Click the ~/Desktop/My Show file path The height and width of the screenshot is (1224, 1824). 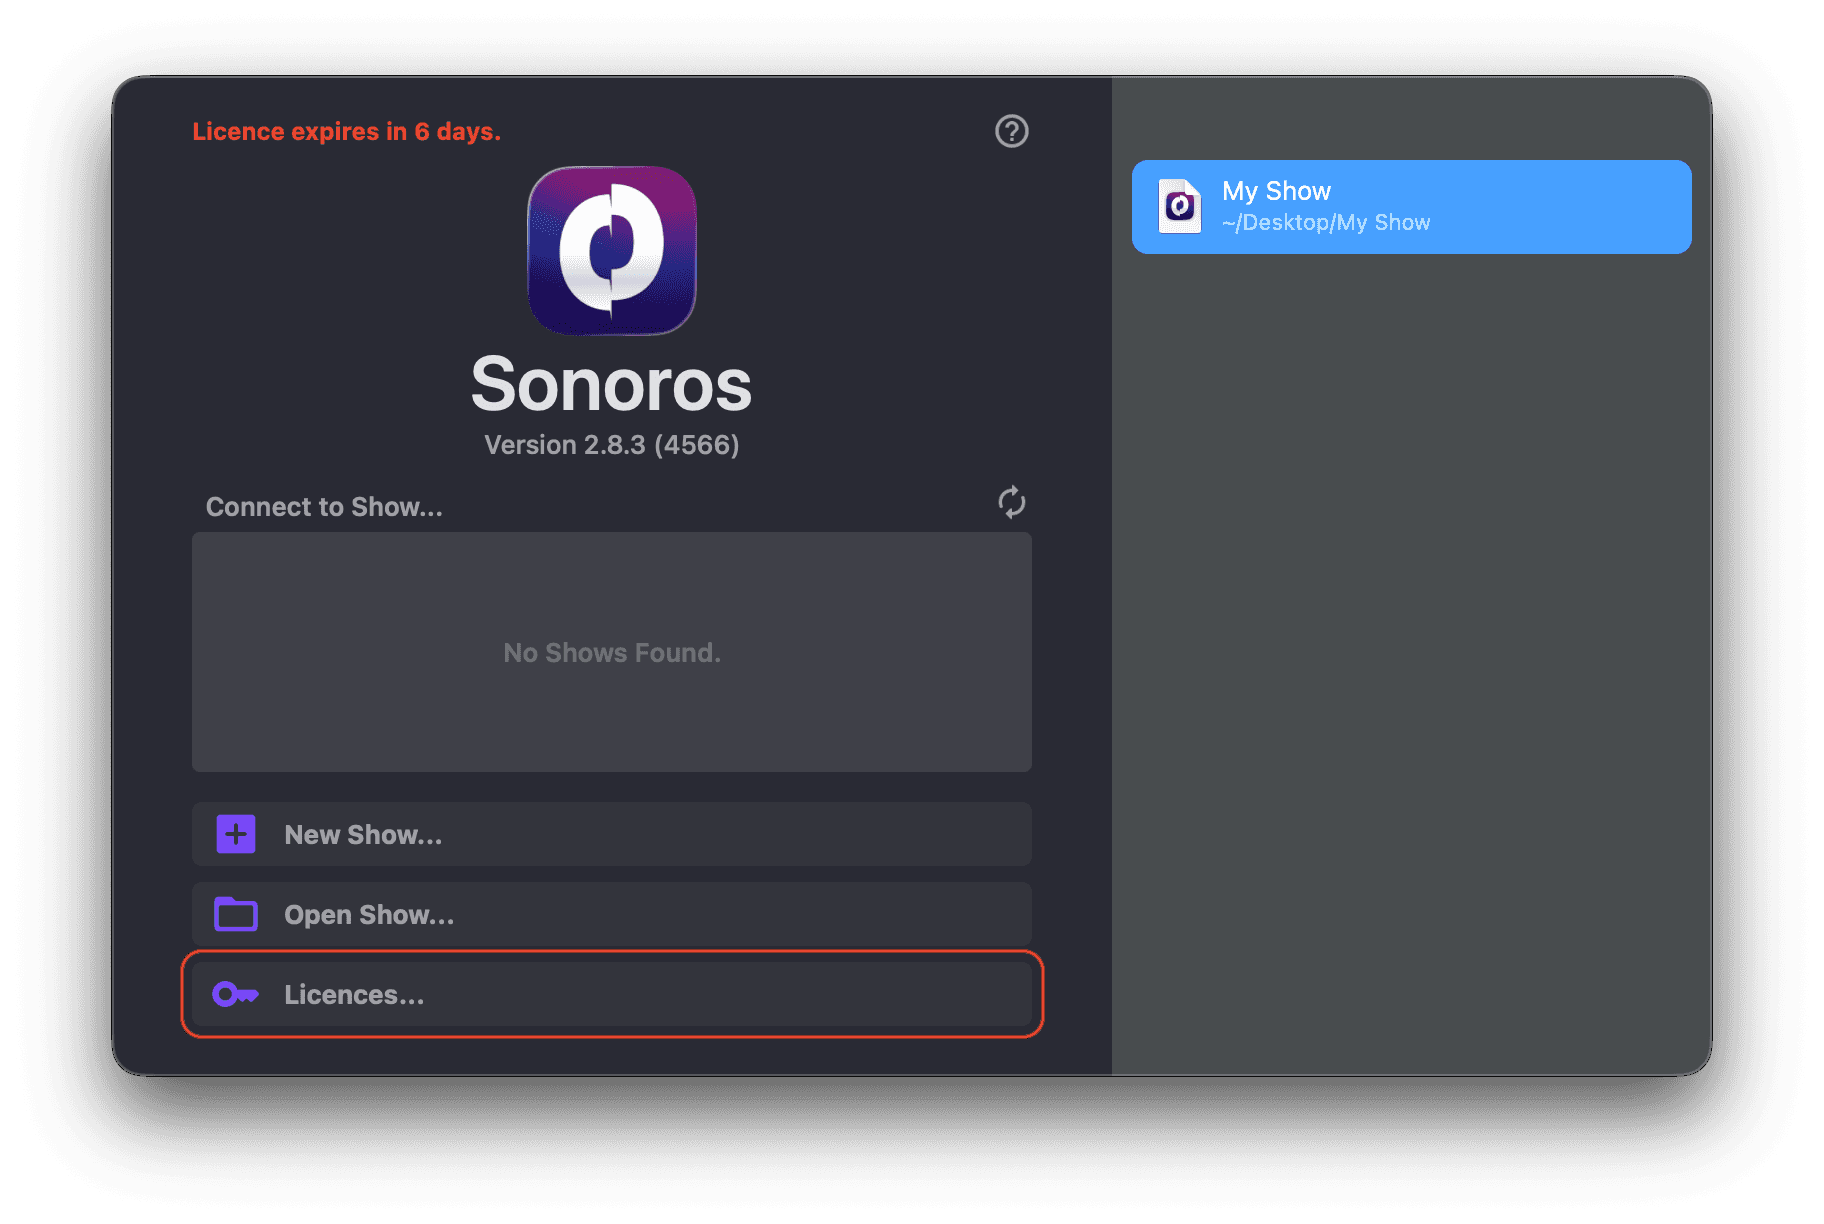pos(1326,223)
